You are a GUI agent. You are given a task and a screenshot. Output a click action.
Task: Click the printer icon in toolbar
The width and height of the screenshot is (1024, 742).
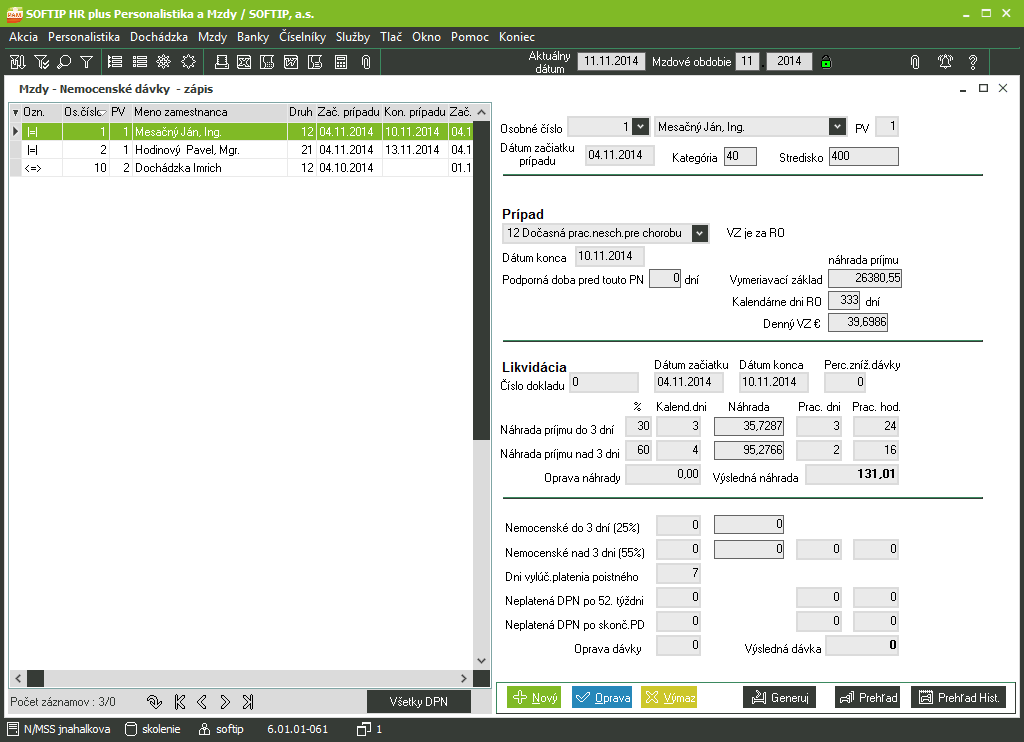[220, 62]
